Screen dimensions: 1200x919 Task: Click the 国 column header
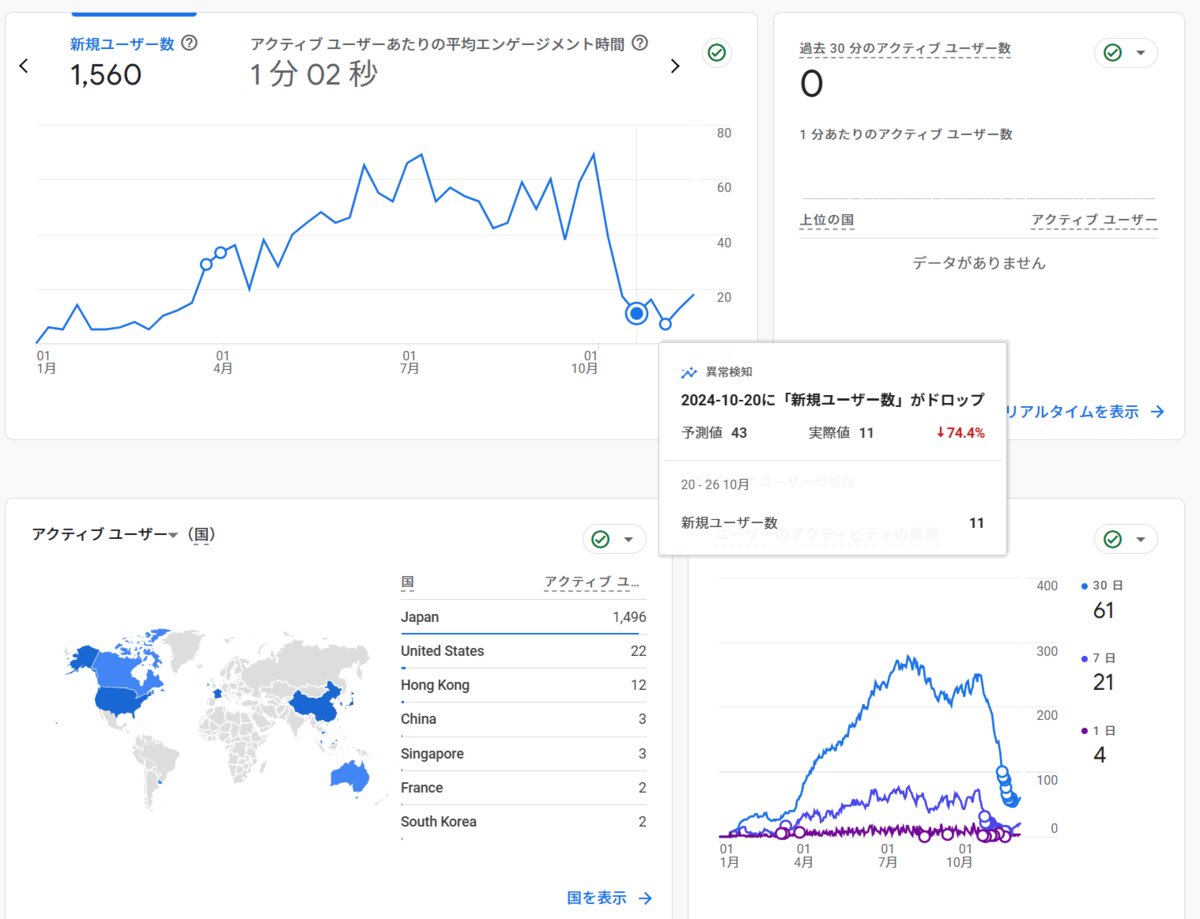pos(408,582)
